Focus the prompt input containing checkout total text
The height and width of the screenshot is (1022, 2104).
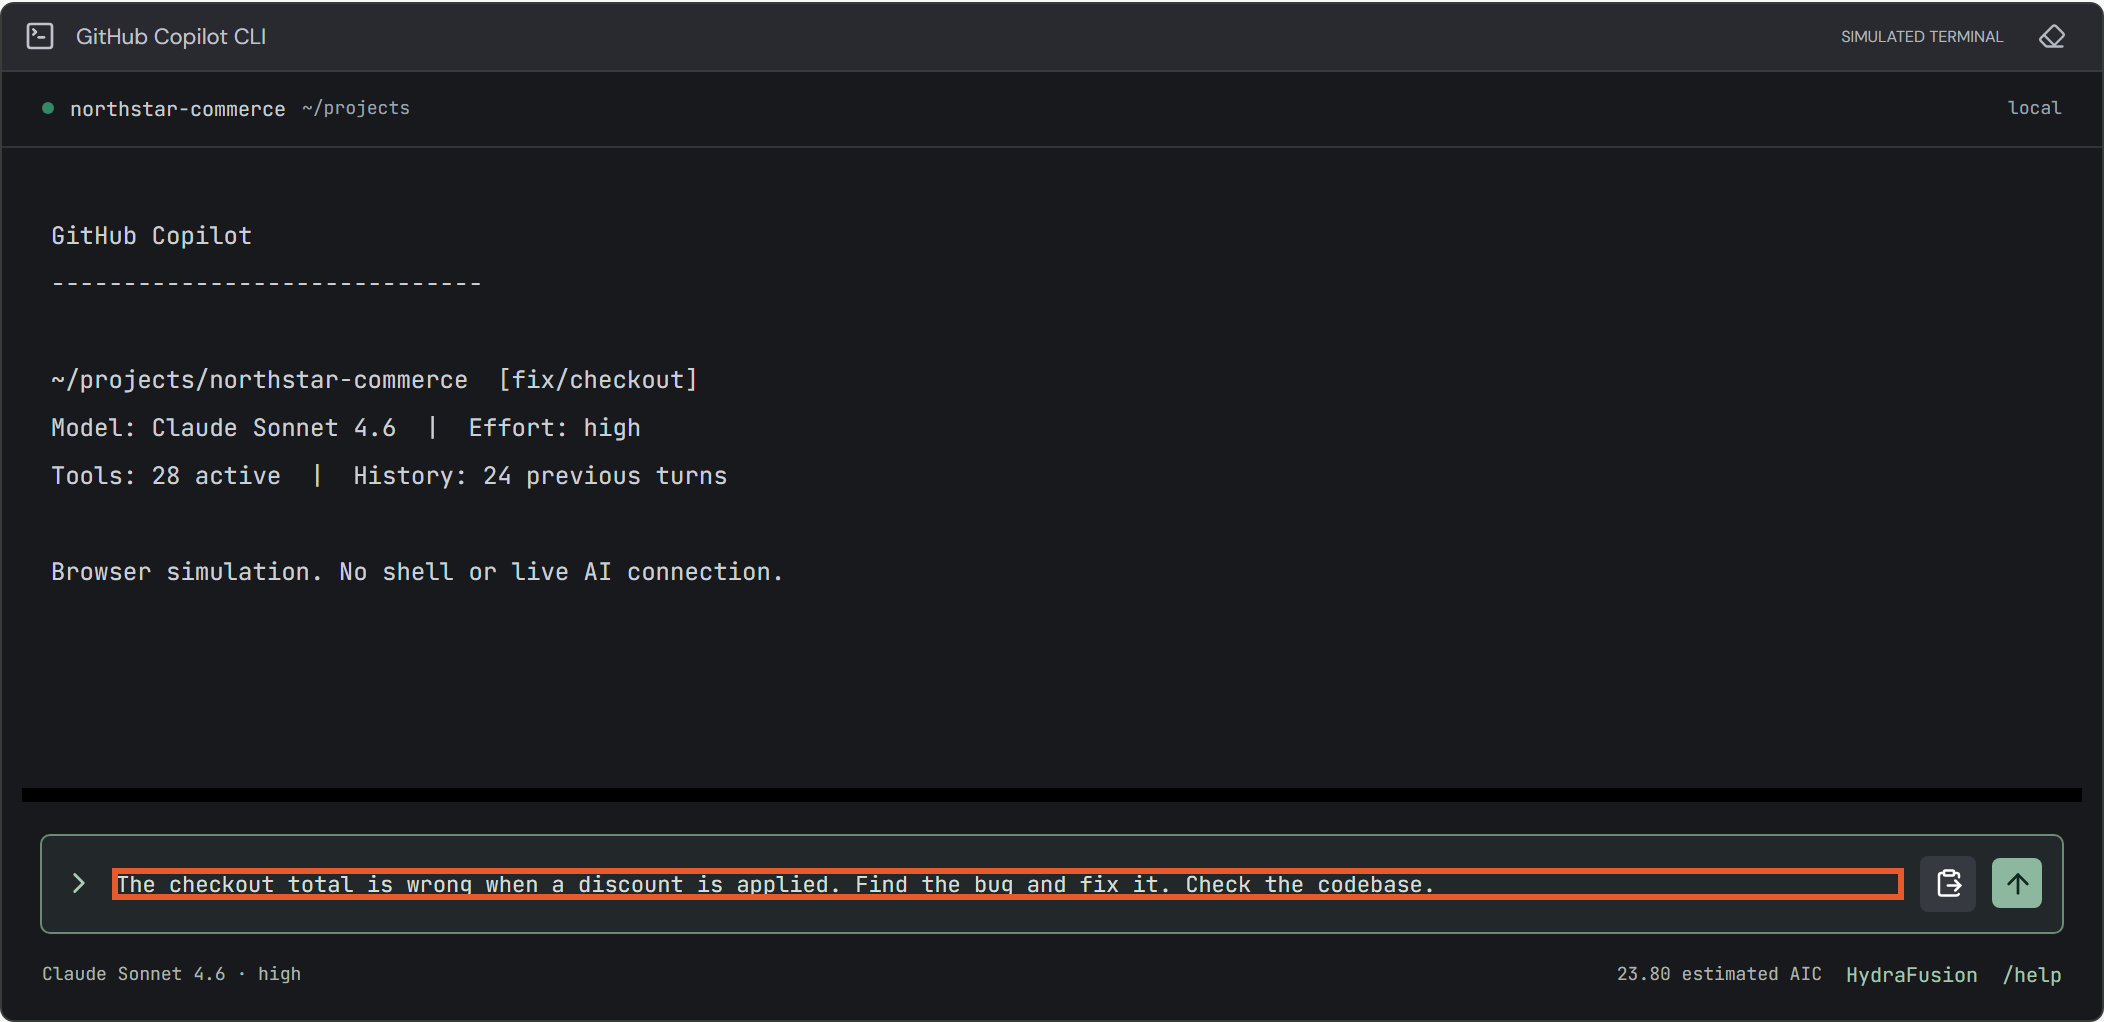(1007, 884)
